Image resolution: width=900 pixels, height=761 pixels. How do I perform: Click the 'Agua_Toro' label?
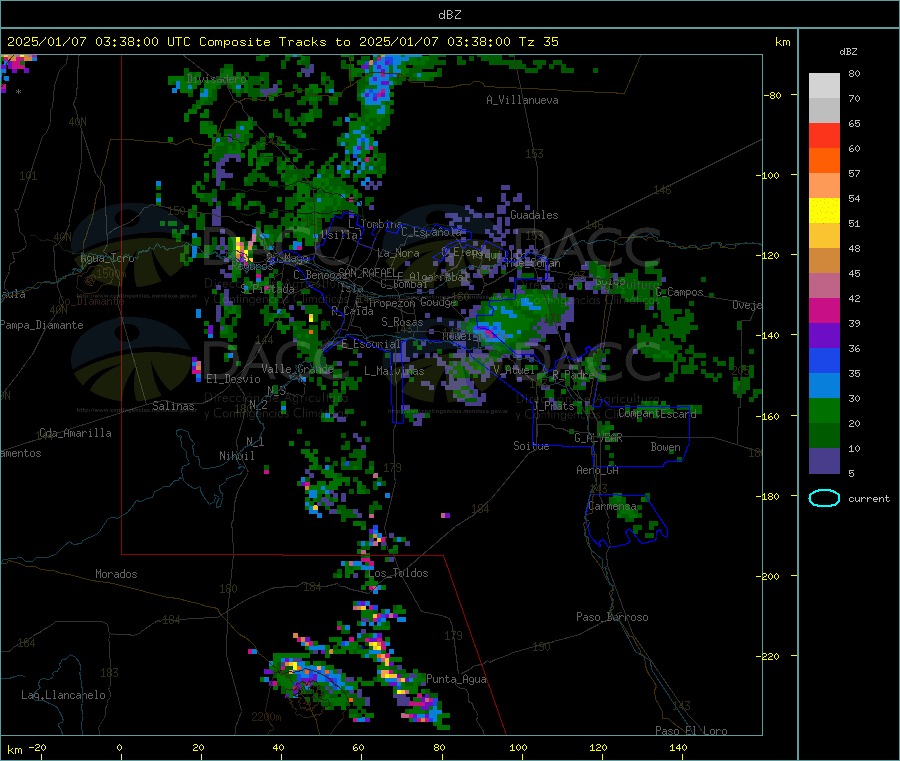coord(107,258)
